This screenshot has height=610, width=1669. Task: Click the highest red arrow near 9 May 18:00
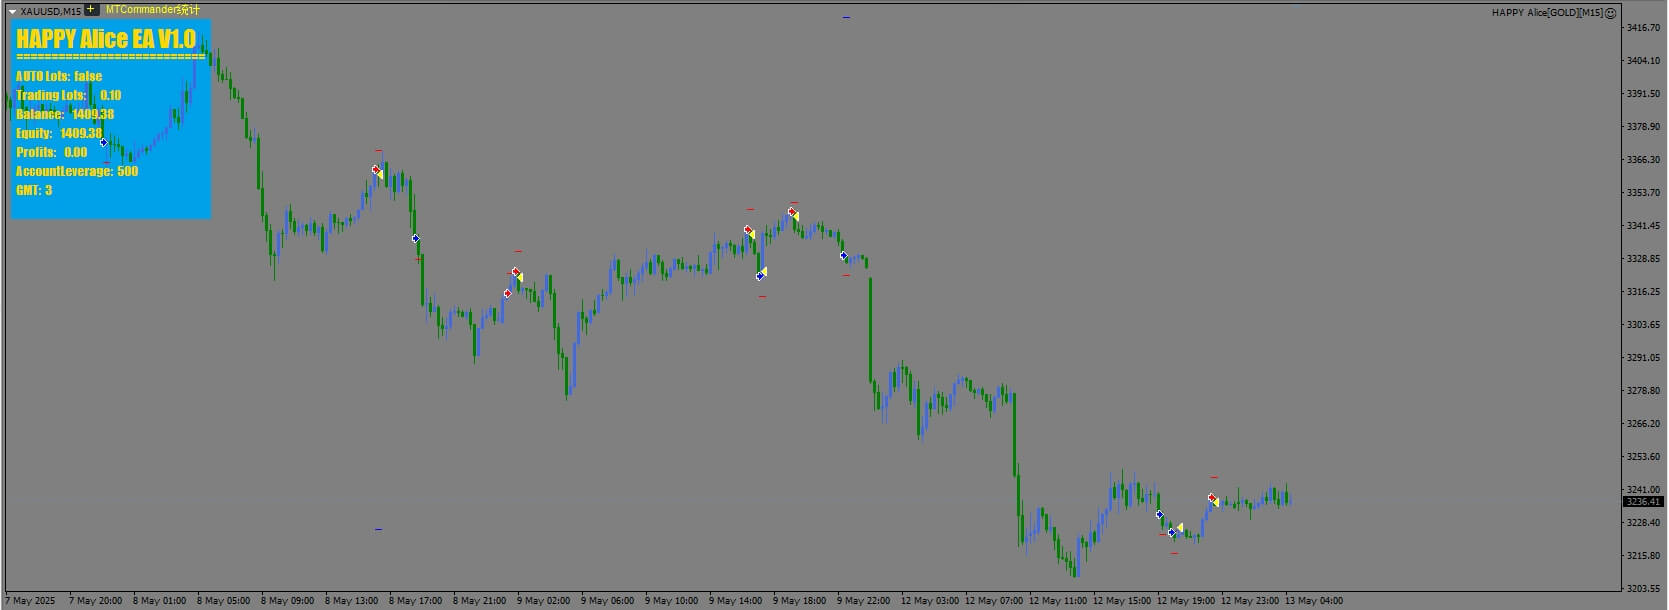pos(792,212)
